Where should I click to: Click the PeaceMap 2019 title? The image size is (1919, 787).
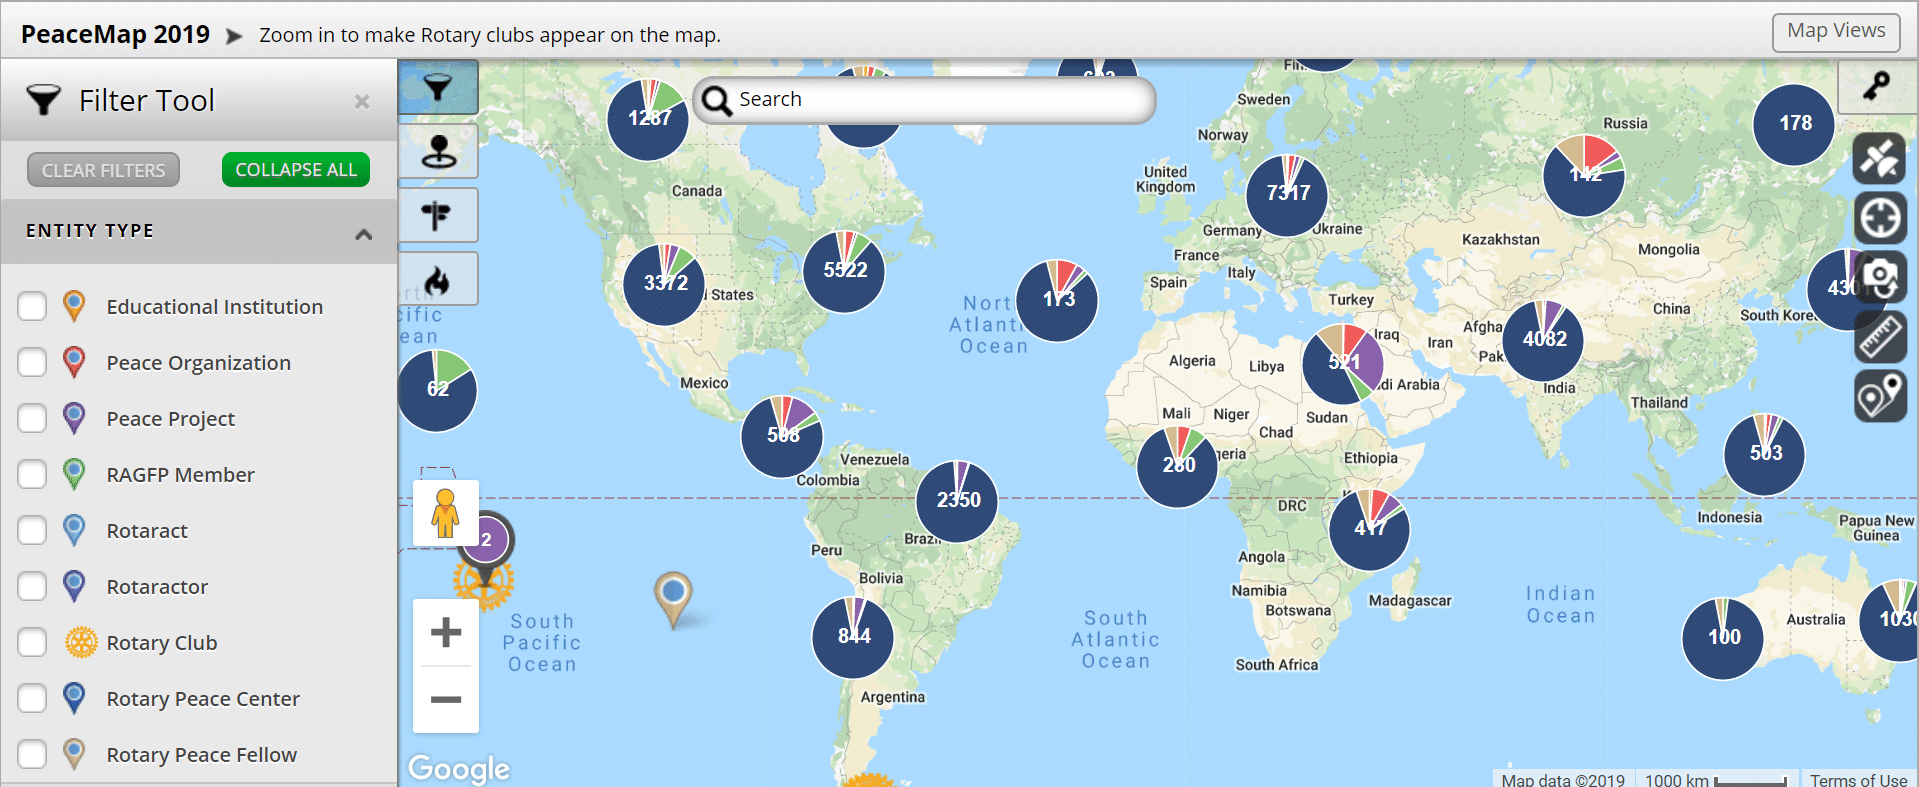pos(116,34)
